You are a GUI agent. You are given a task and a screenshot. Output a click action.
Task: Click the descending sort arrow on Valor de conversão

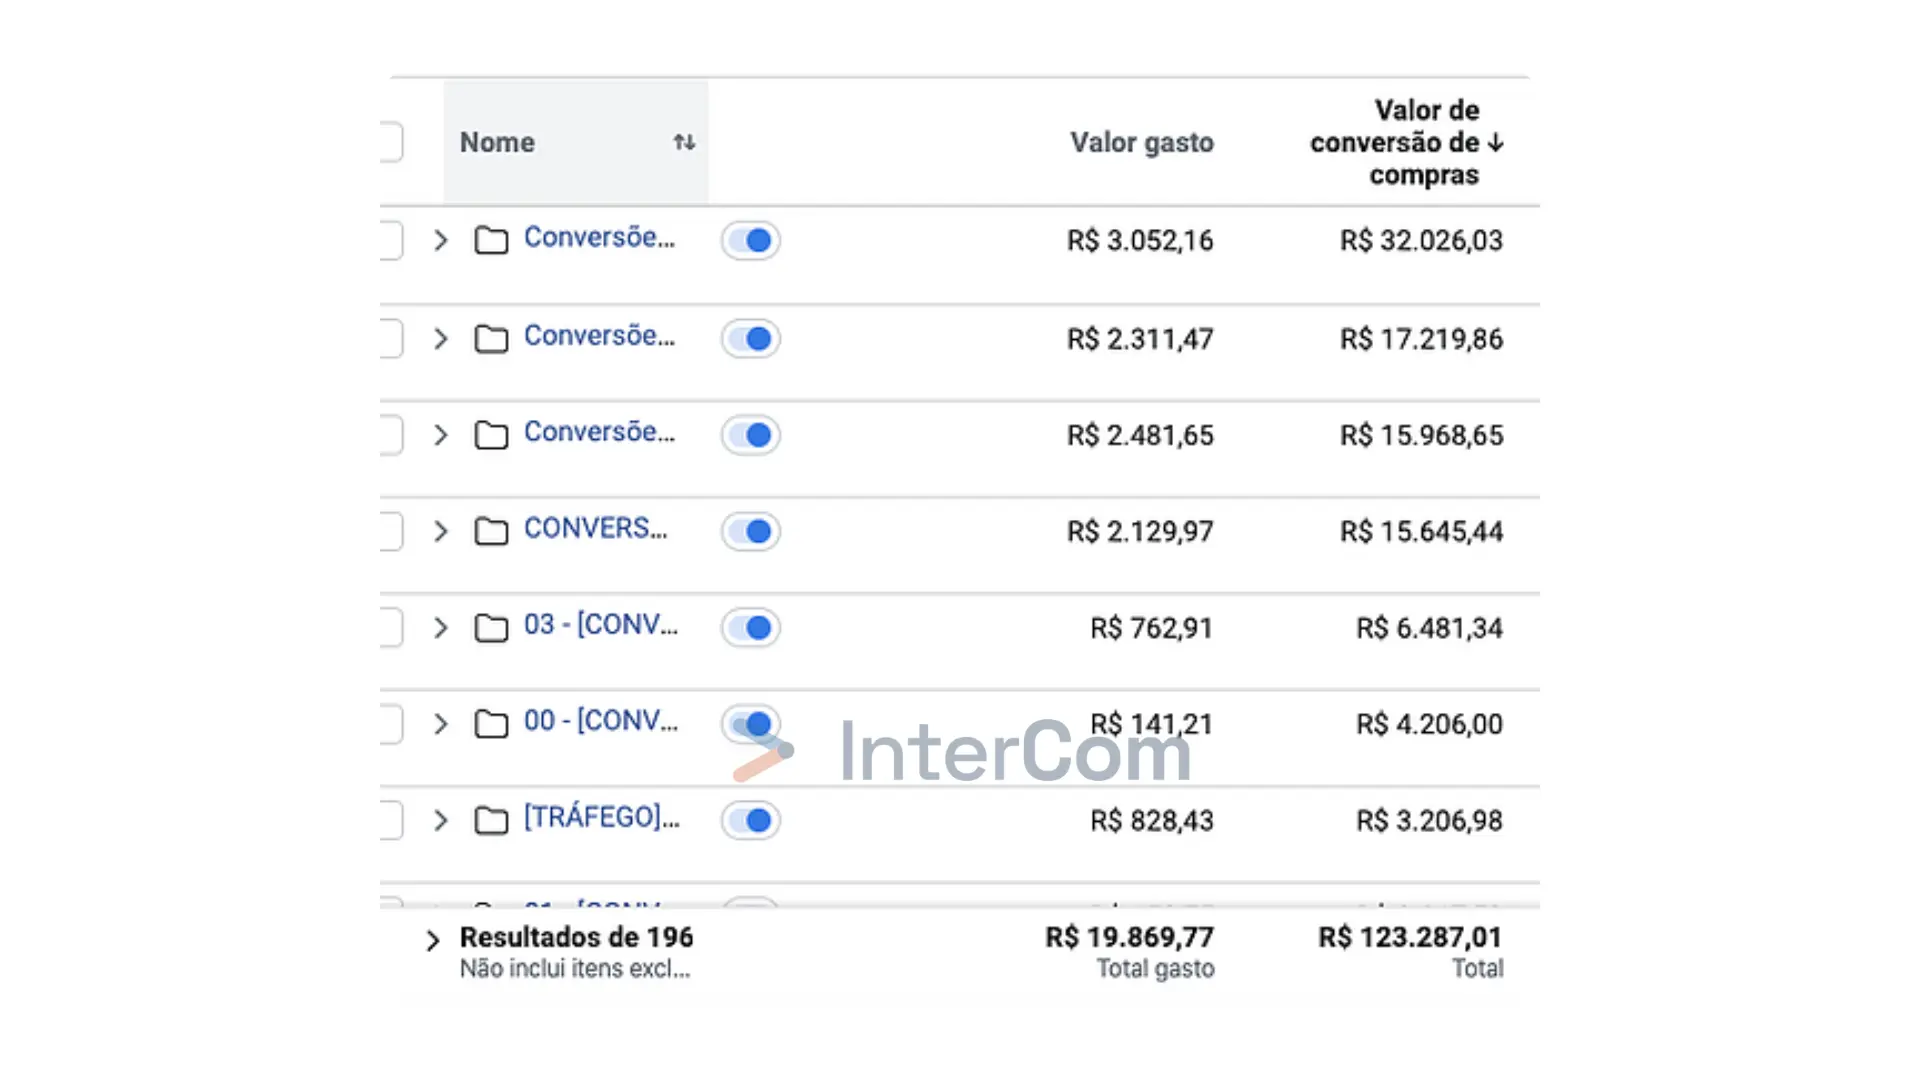(1495, 143)
